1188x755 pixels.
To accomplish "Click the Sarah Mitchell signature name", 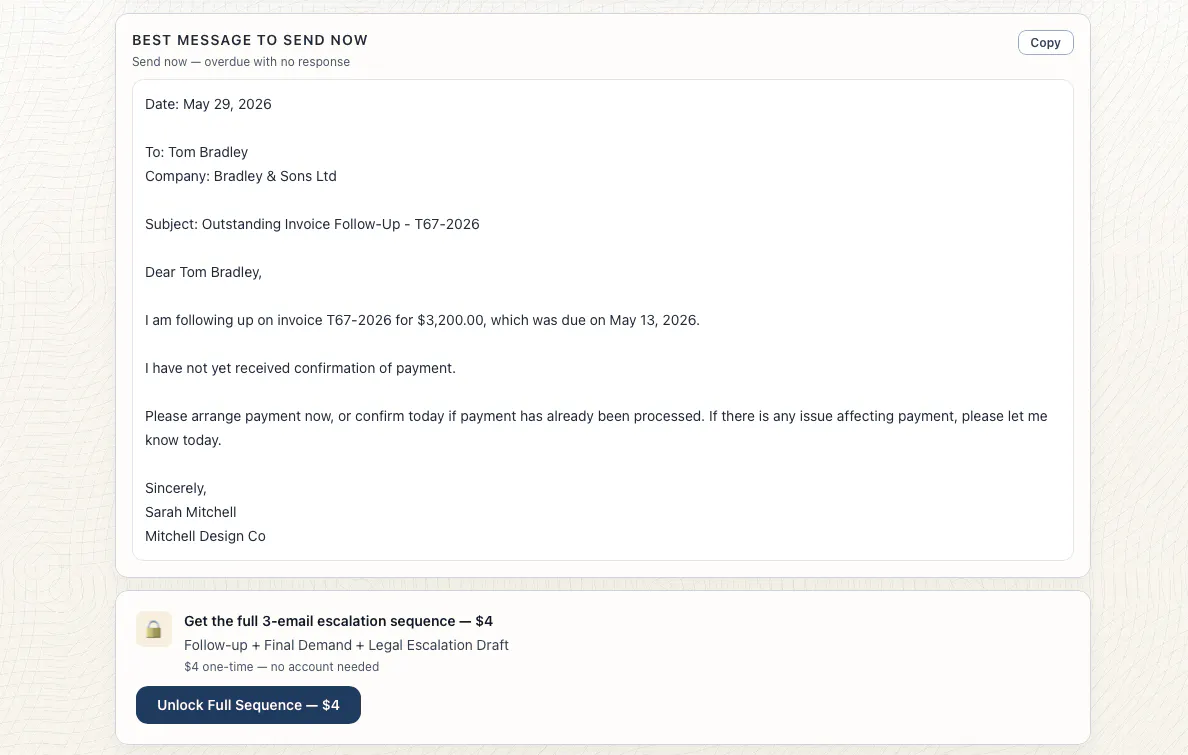I will tap(191, 512).
